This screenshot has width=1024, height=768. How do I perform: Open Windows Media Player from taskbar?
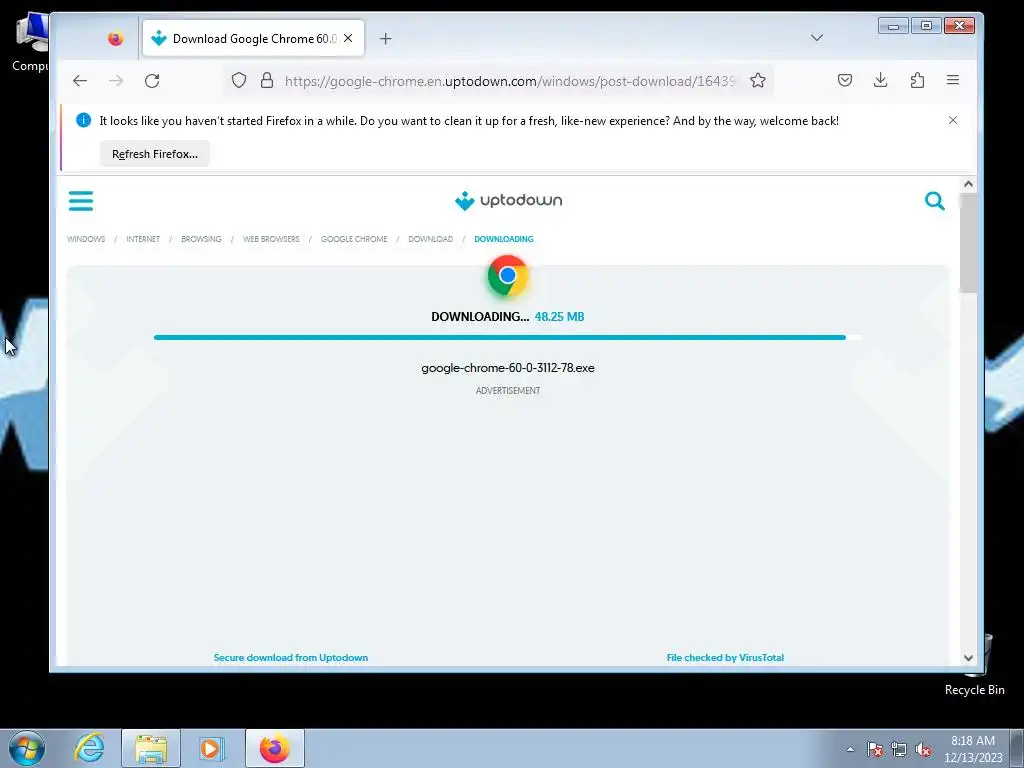click(211, 748)
